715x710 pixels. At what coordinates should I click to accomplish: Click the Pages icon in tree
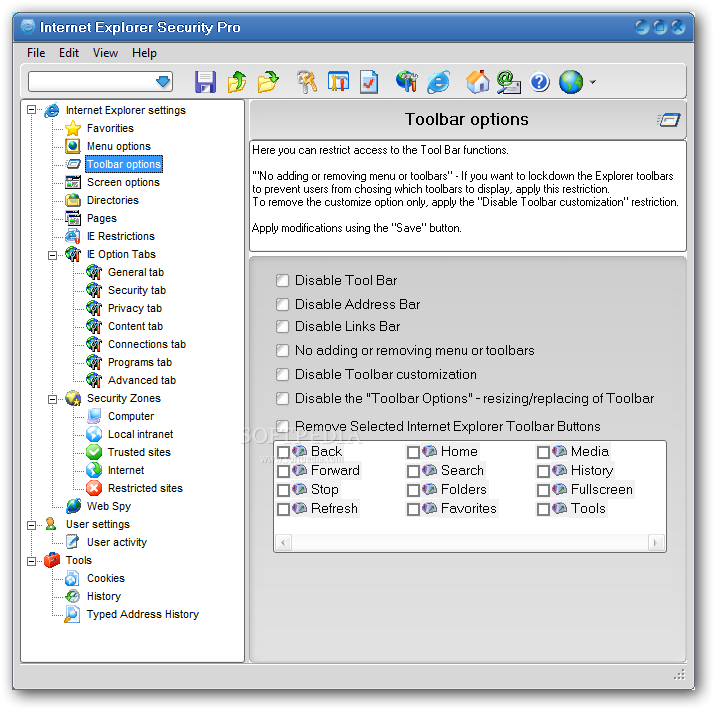73,218
